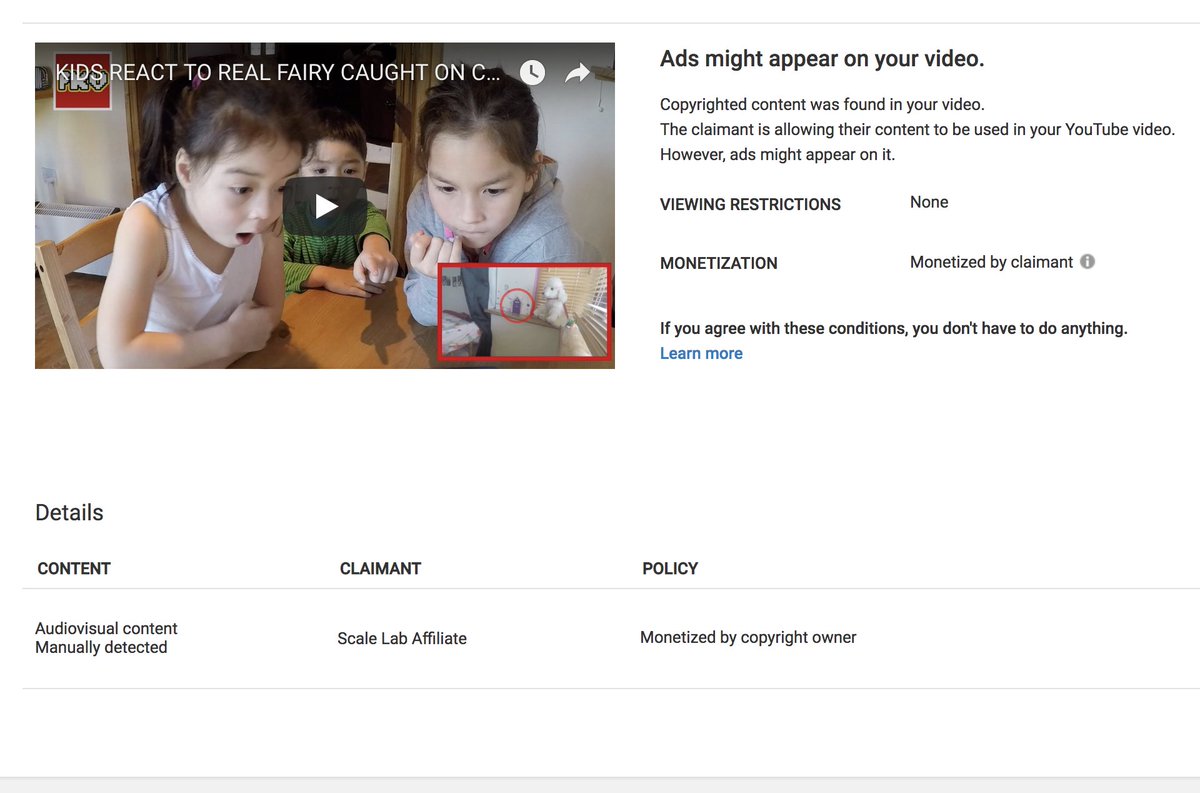Click the channel logo on video player

pyautogui.click(x=82, y=80)
